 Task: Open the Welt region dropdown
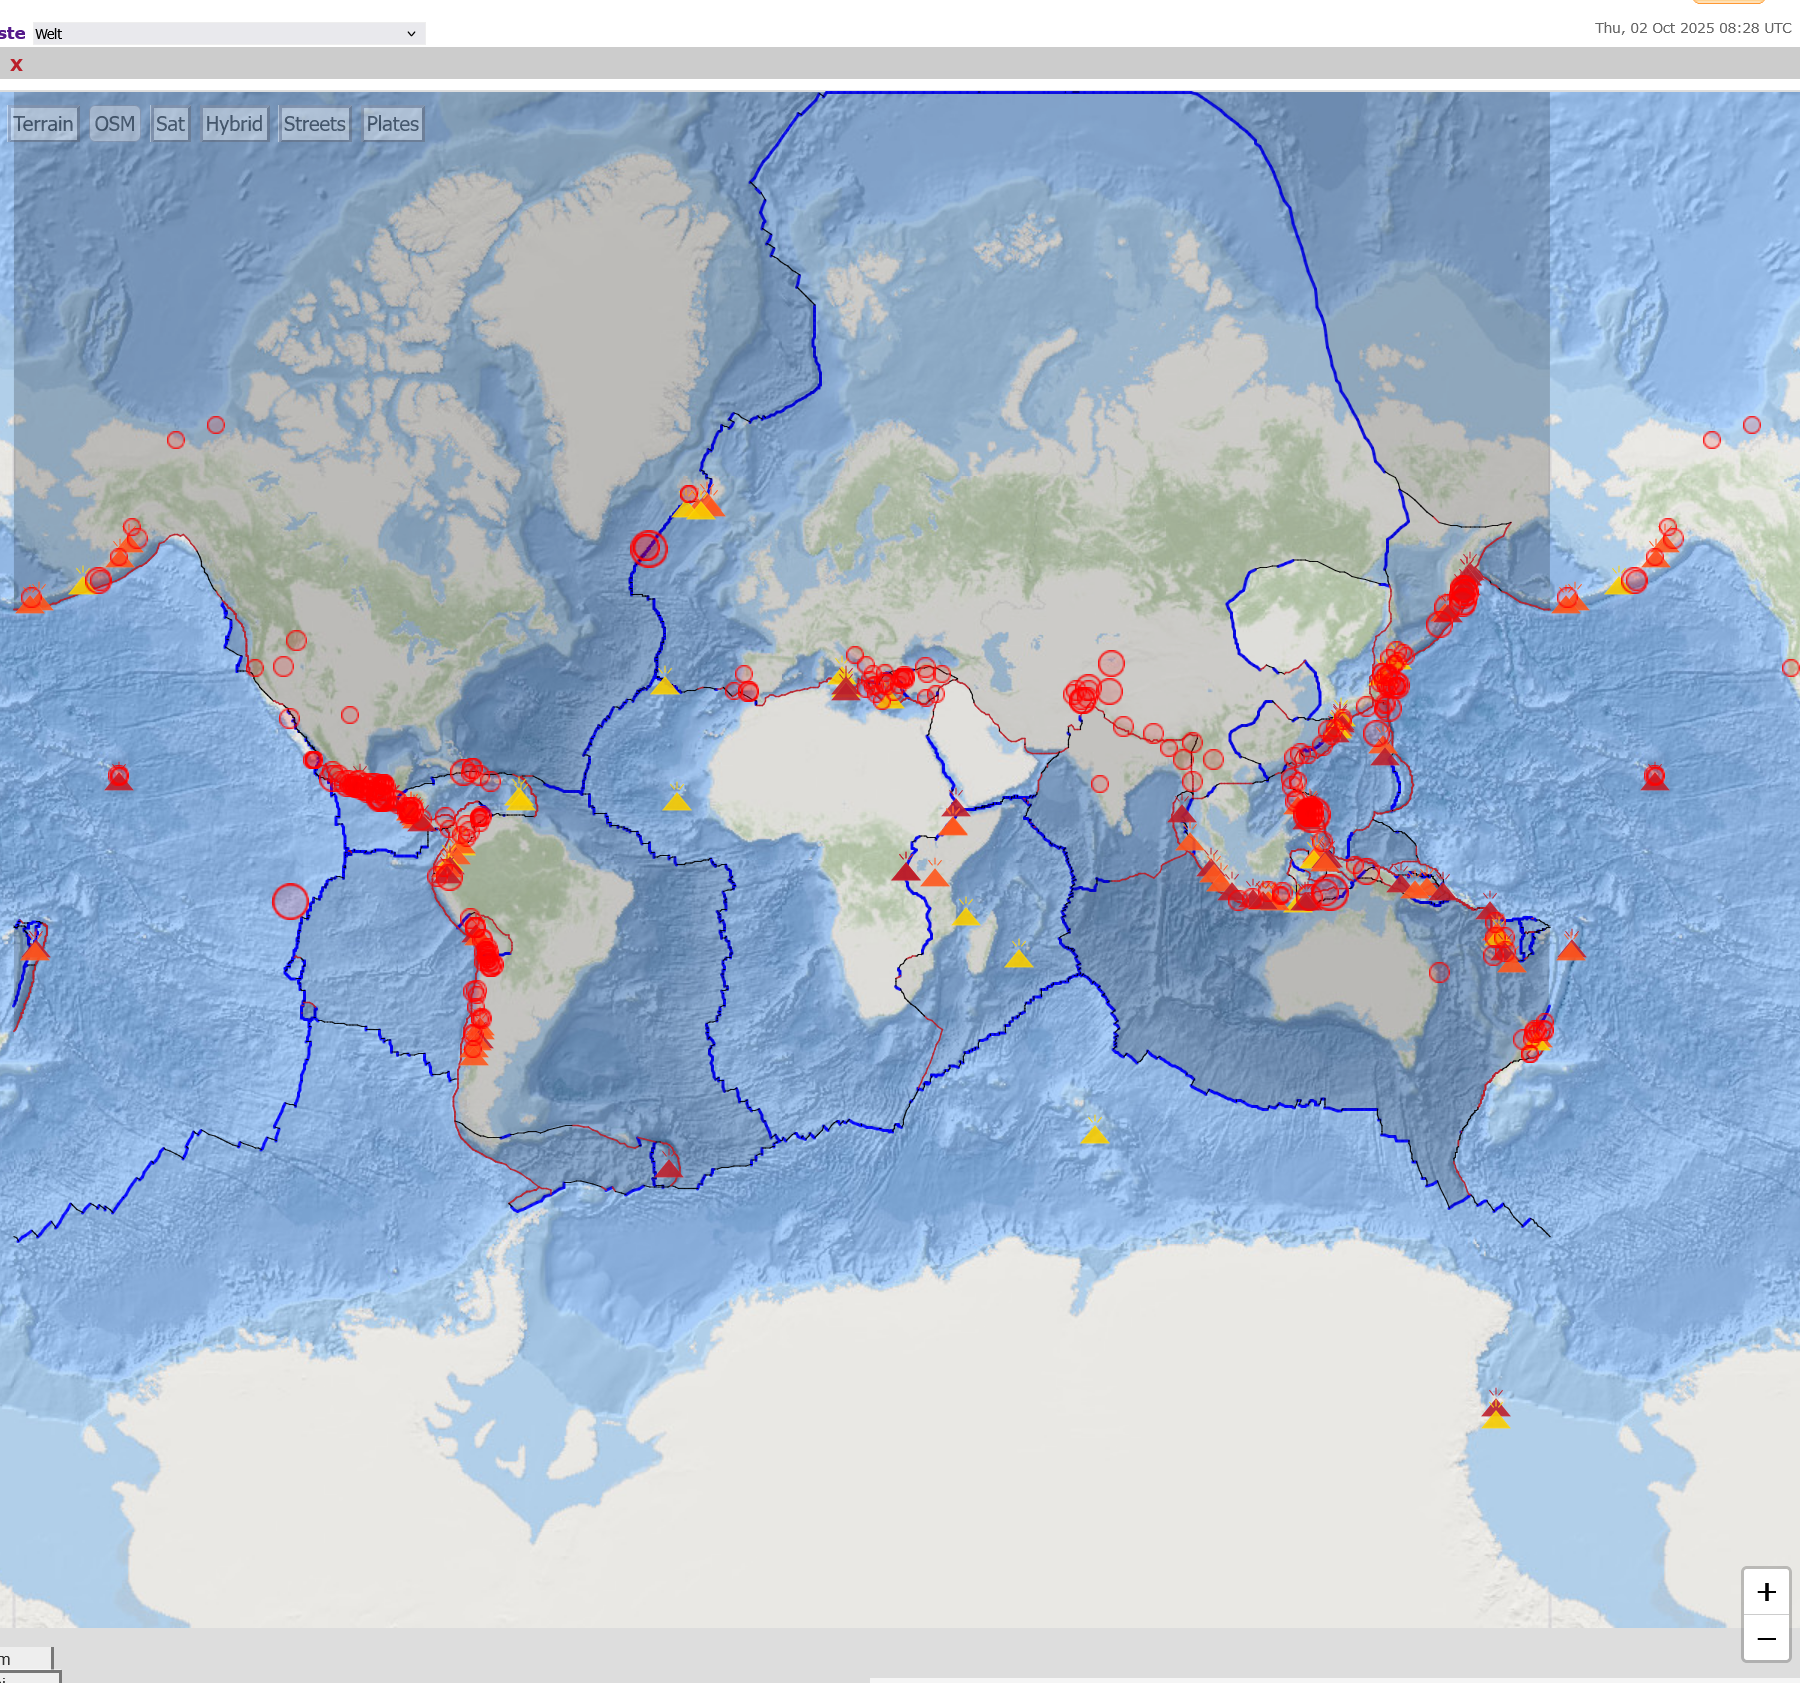click(228, 34)
